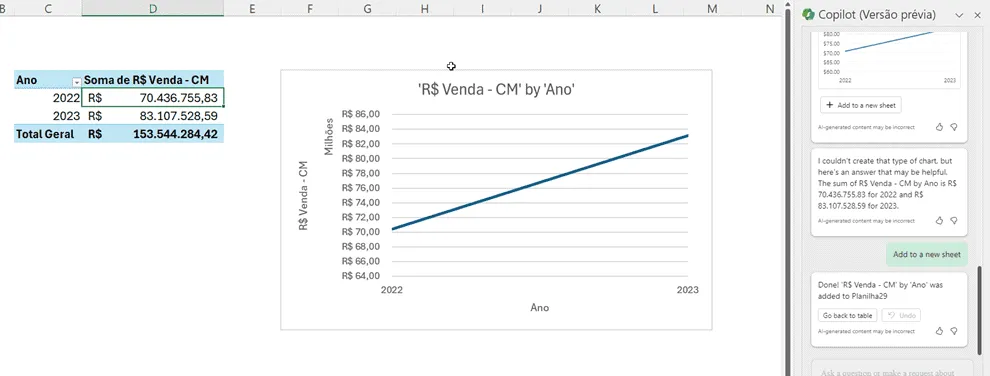Thumbs up the chart preview response
Screen dimensions: 990x376
(939, 127)
